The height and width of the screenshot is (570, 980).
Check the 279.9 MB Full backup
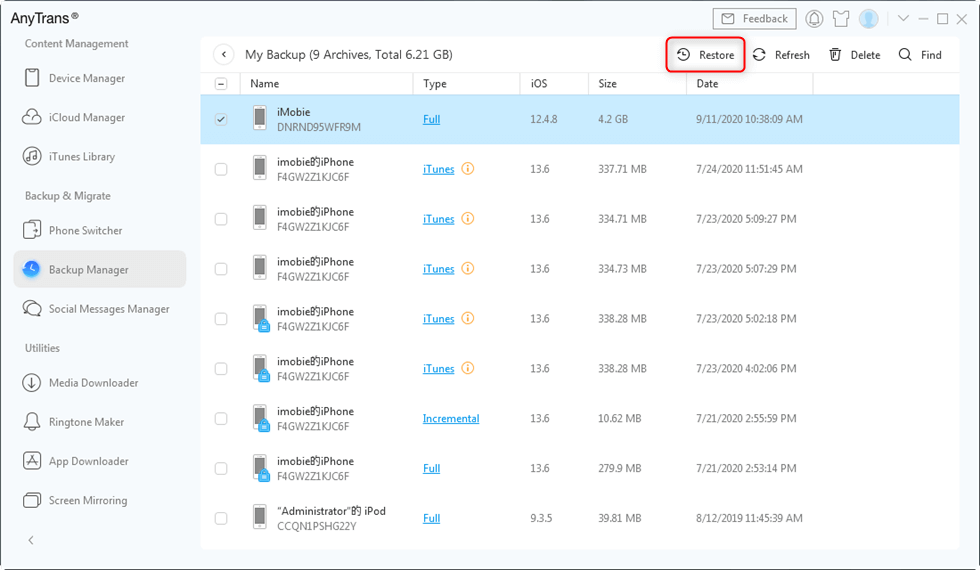(221, 469)
